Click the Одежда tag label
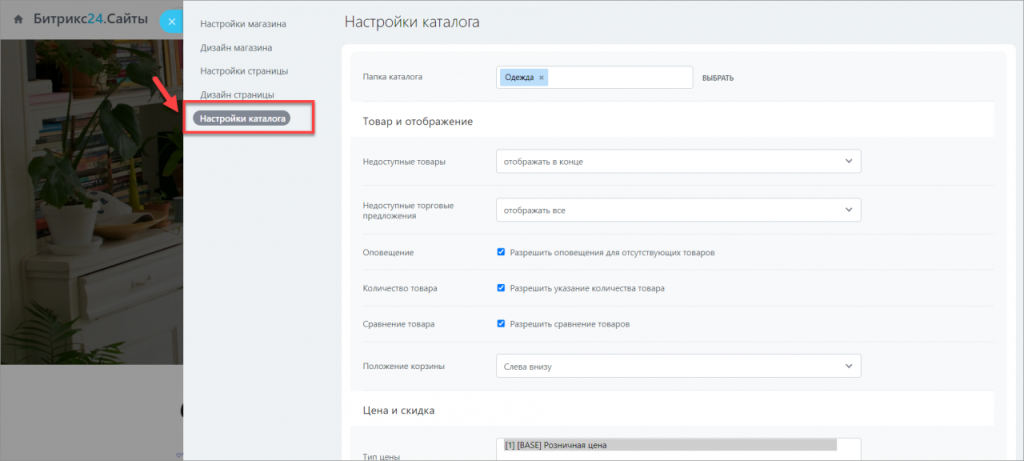Viewport: 1024px width, 461px height. tap(519, 78)
